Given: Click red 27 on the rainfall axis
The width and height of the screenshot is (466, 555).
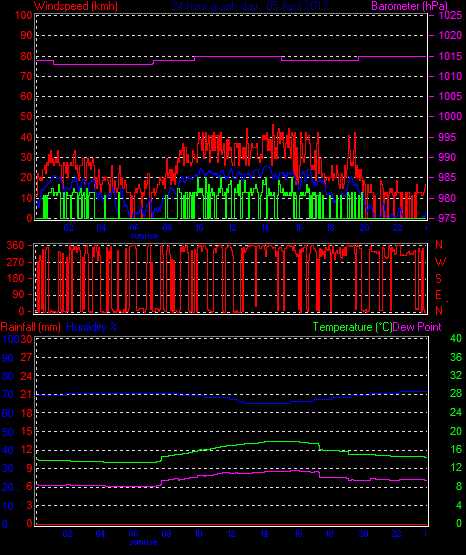Looking at the screenshot, I should click(26, 357).
